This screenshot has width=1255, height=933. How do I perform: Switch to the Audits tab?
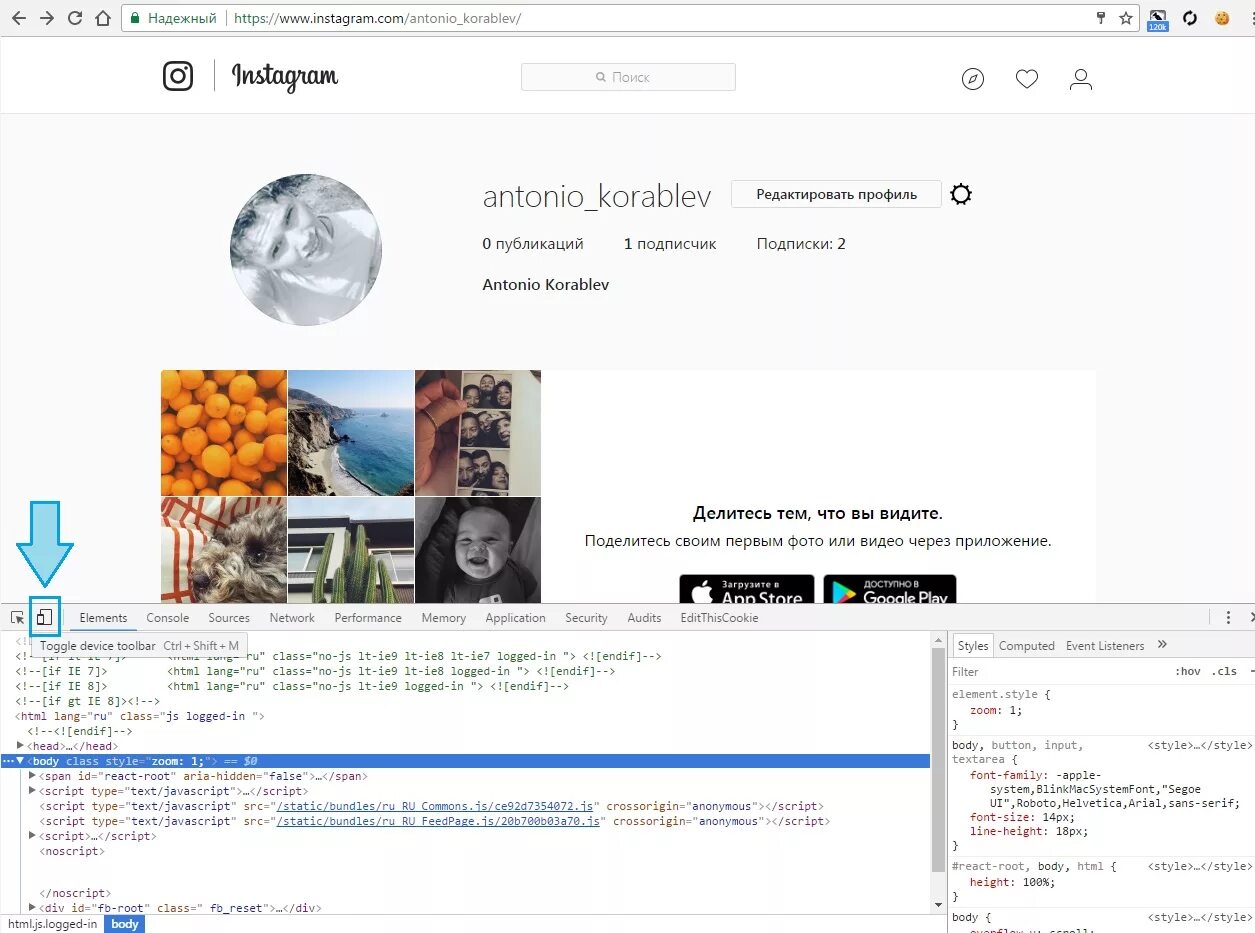point(644,618)
